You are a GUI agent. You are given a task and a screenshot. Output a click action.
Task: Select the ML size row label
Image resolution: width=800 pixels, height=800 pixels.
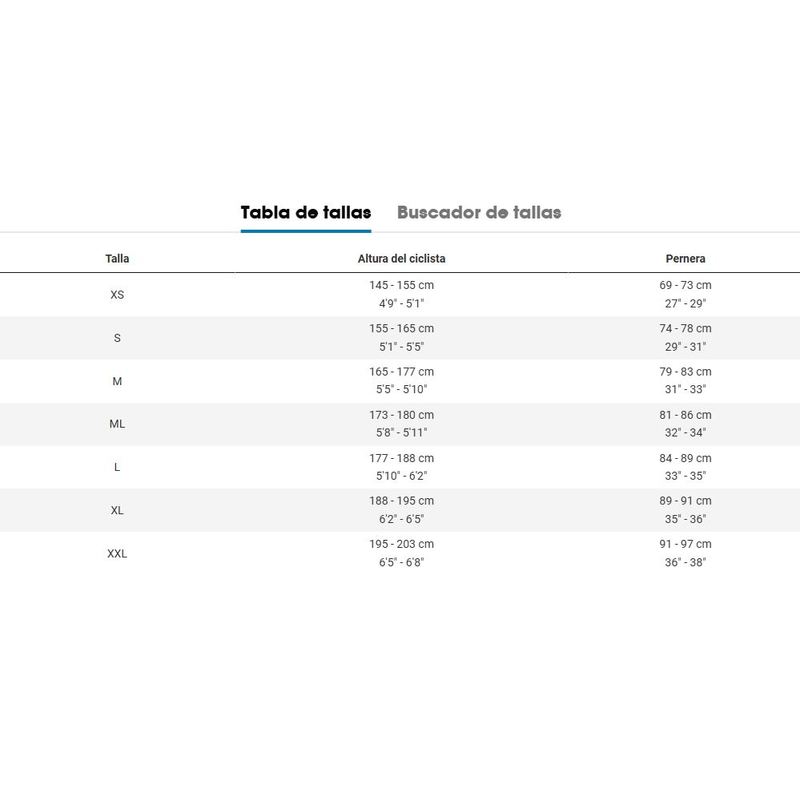click(x=117, y=424)
